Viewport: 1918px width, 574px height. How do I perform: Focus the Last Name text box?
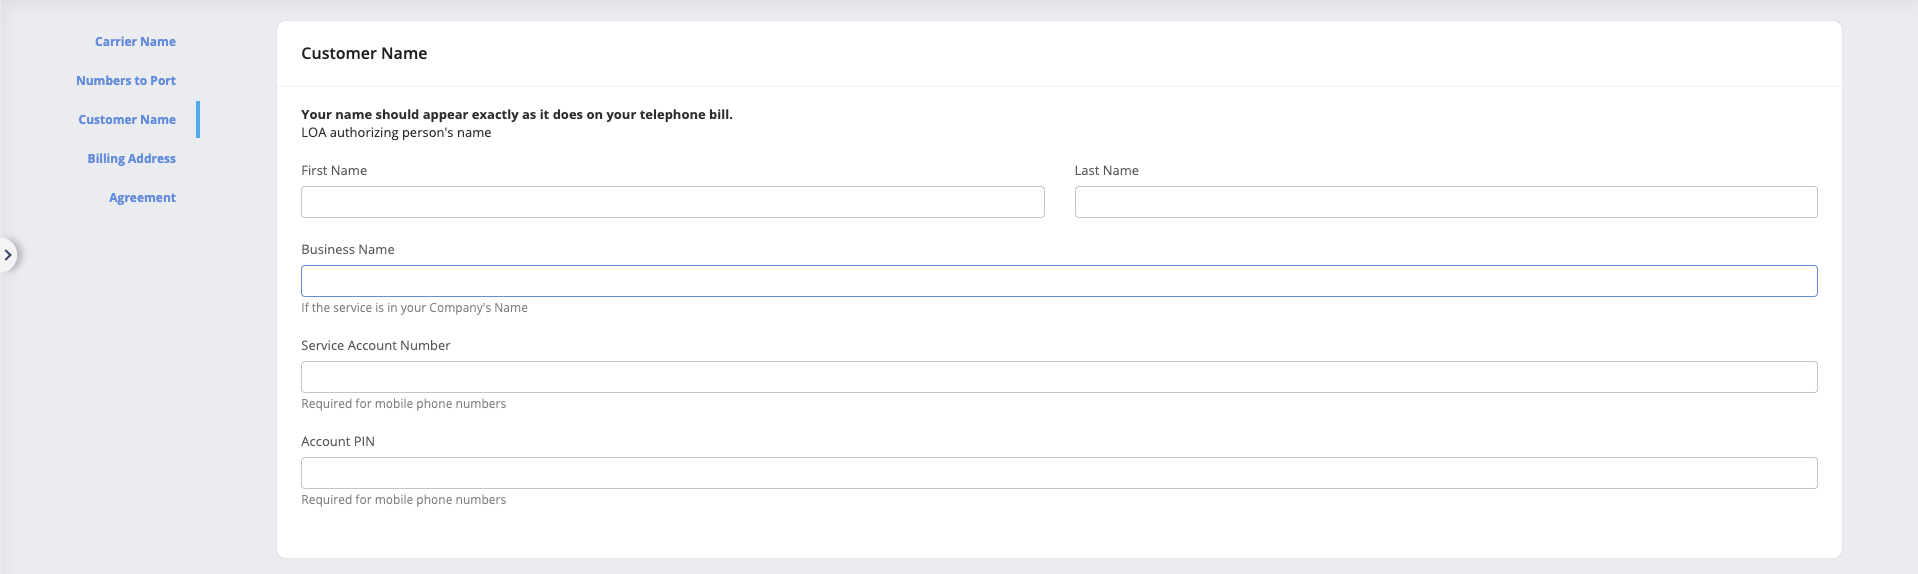coord(1445,202)
